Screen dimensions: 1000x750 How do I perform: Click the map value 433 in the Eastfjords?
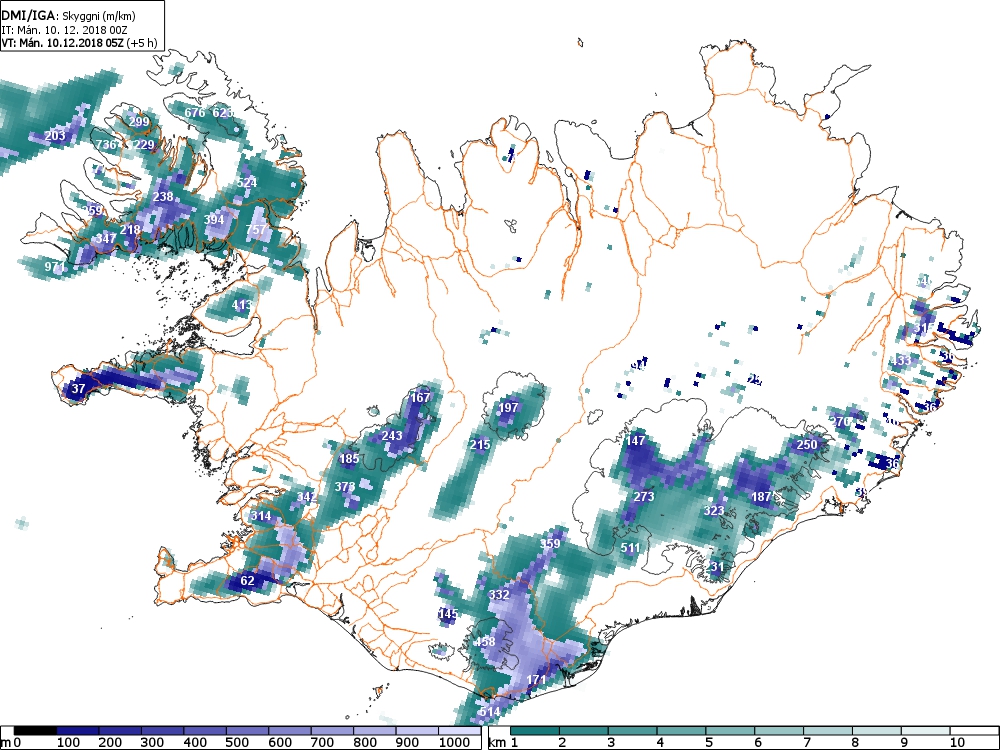(901, 360)
